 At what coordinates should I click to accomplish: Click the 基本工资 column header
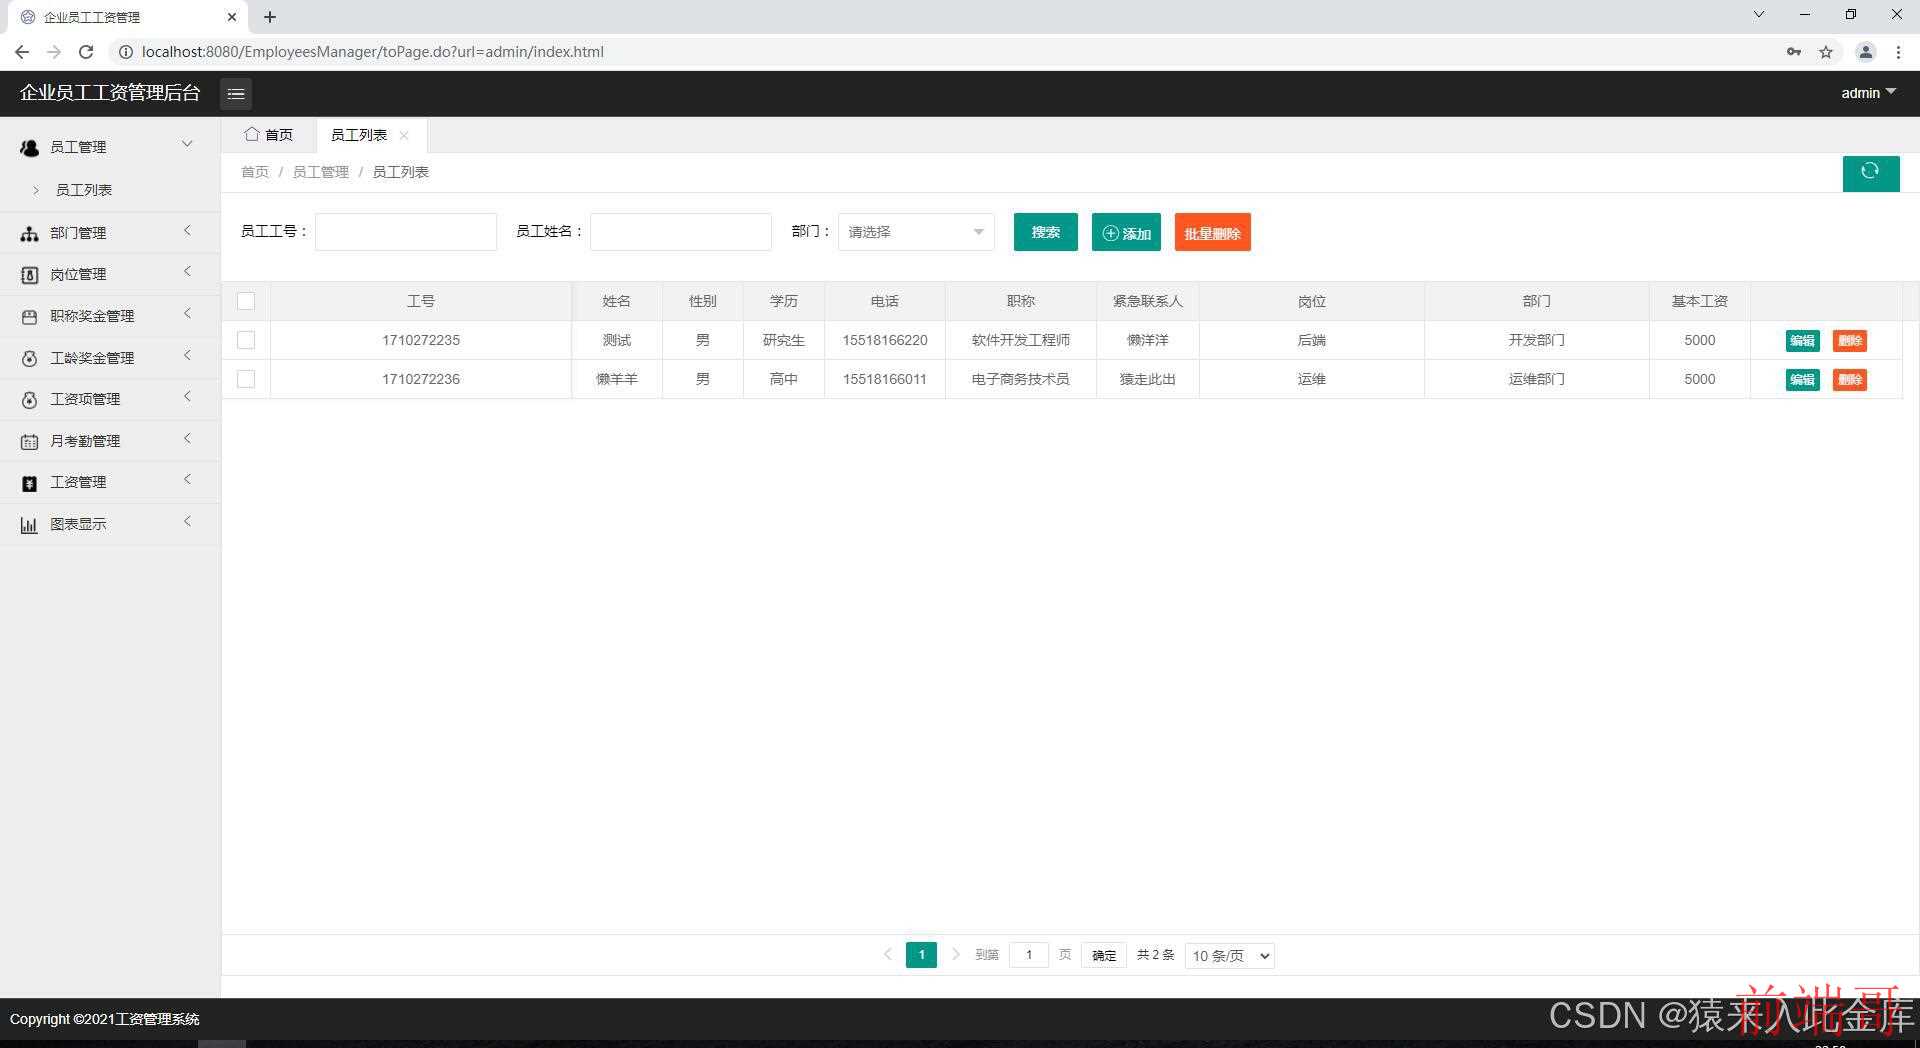[x=1699, y=301]
